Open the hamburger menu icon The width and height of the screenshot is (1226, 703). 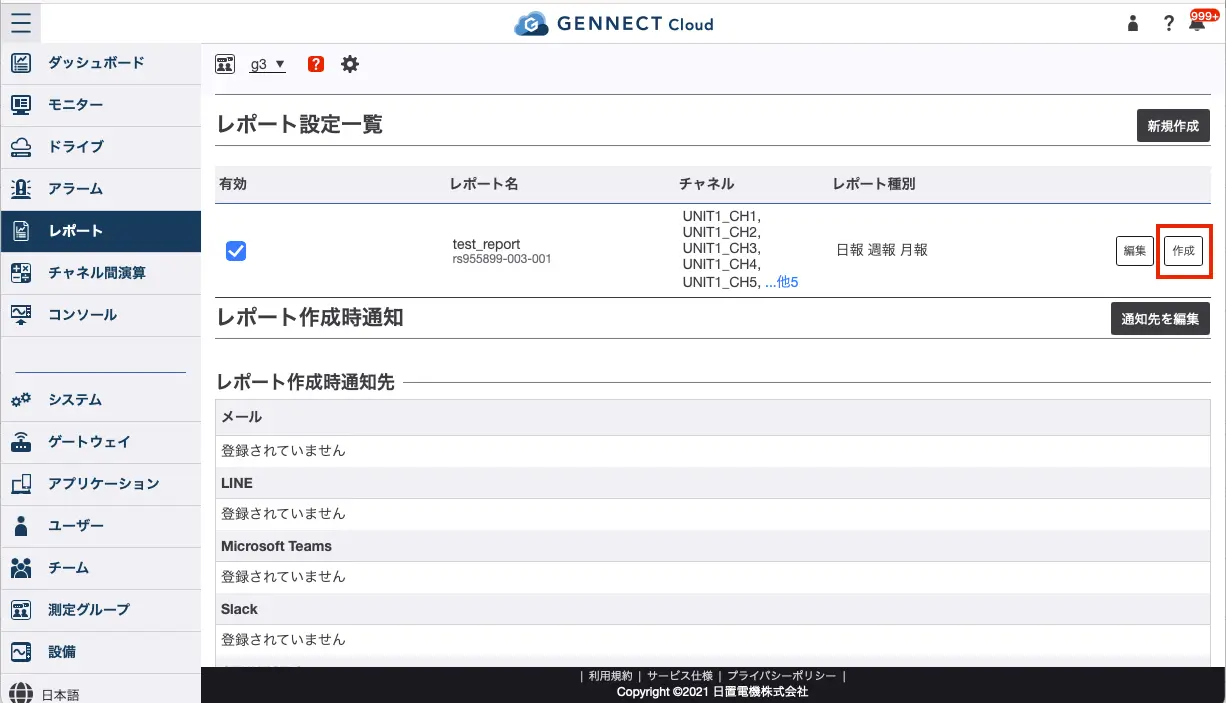click(x=21, y=22)
